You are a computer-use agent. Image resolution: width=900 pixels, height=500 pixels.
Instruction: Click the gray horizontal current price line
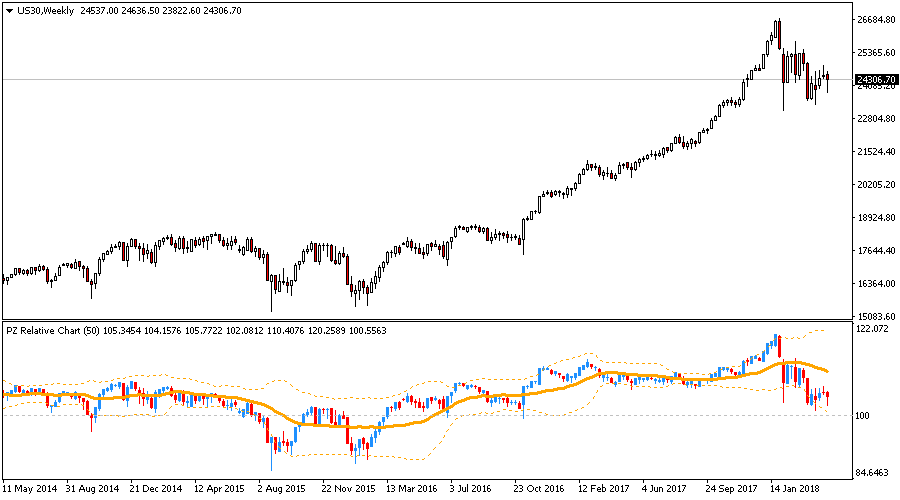pos(400,79)
